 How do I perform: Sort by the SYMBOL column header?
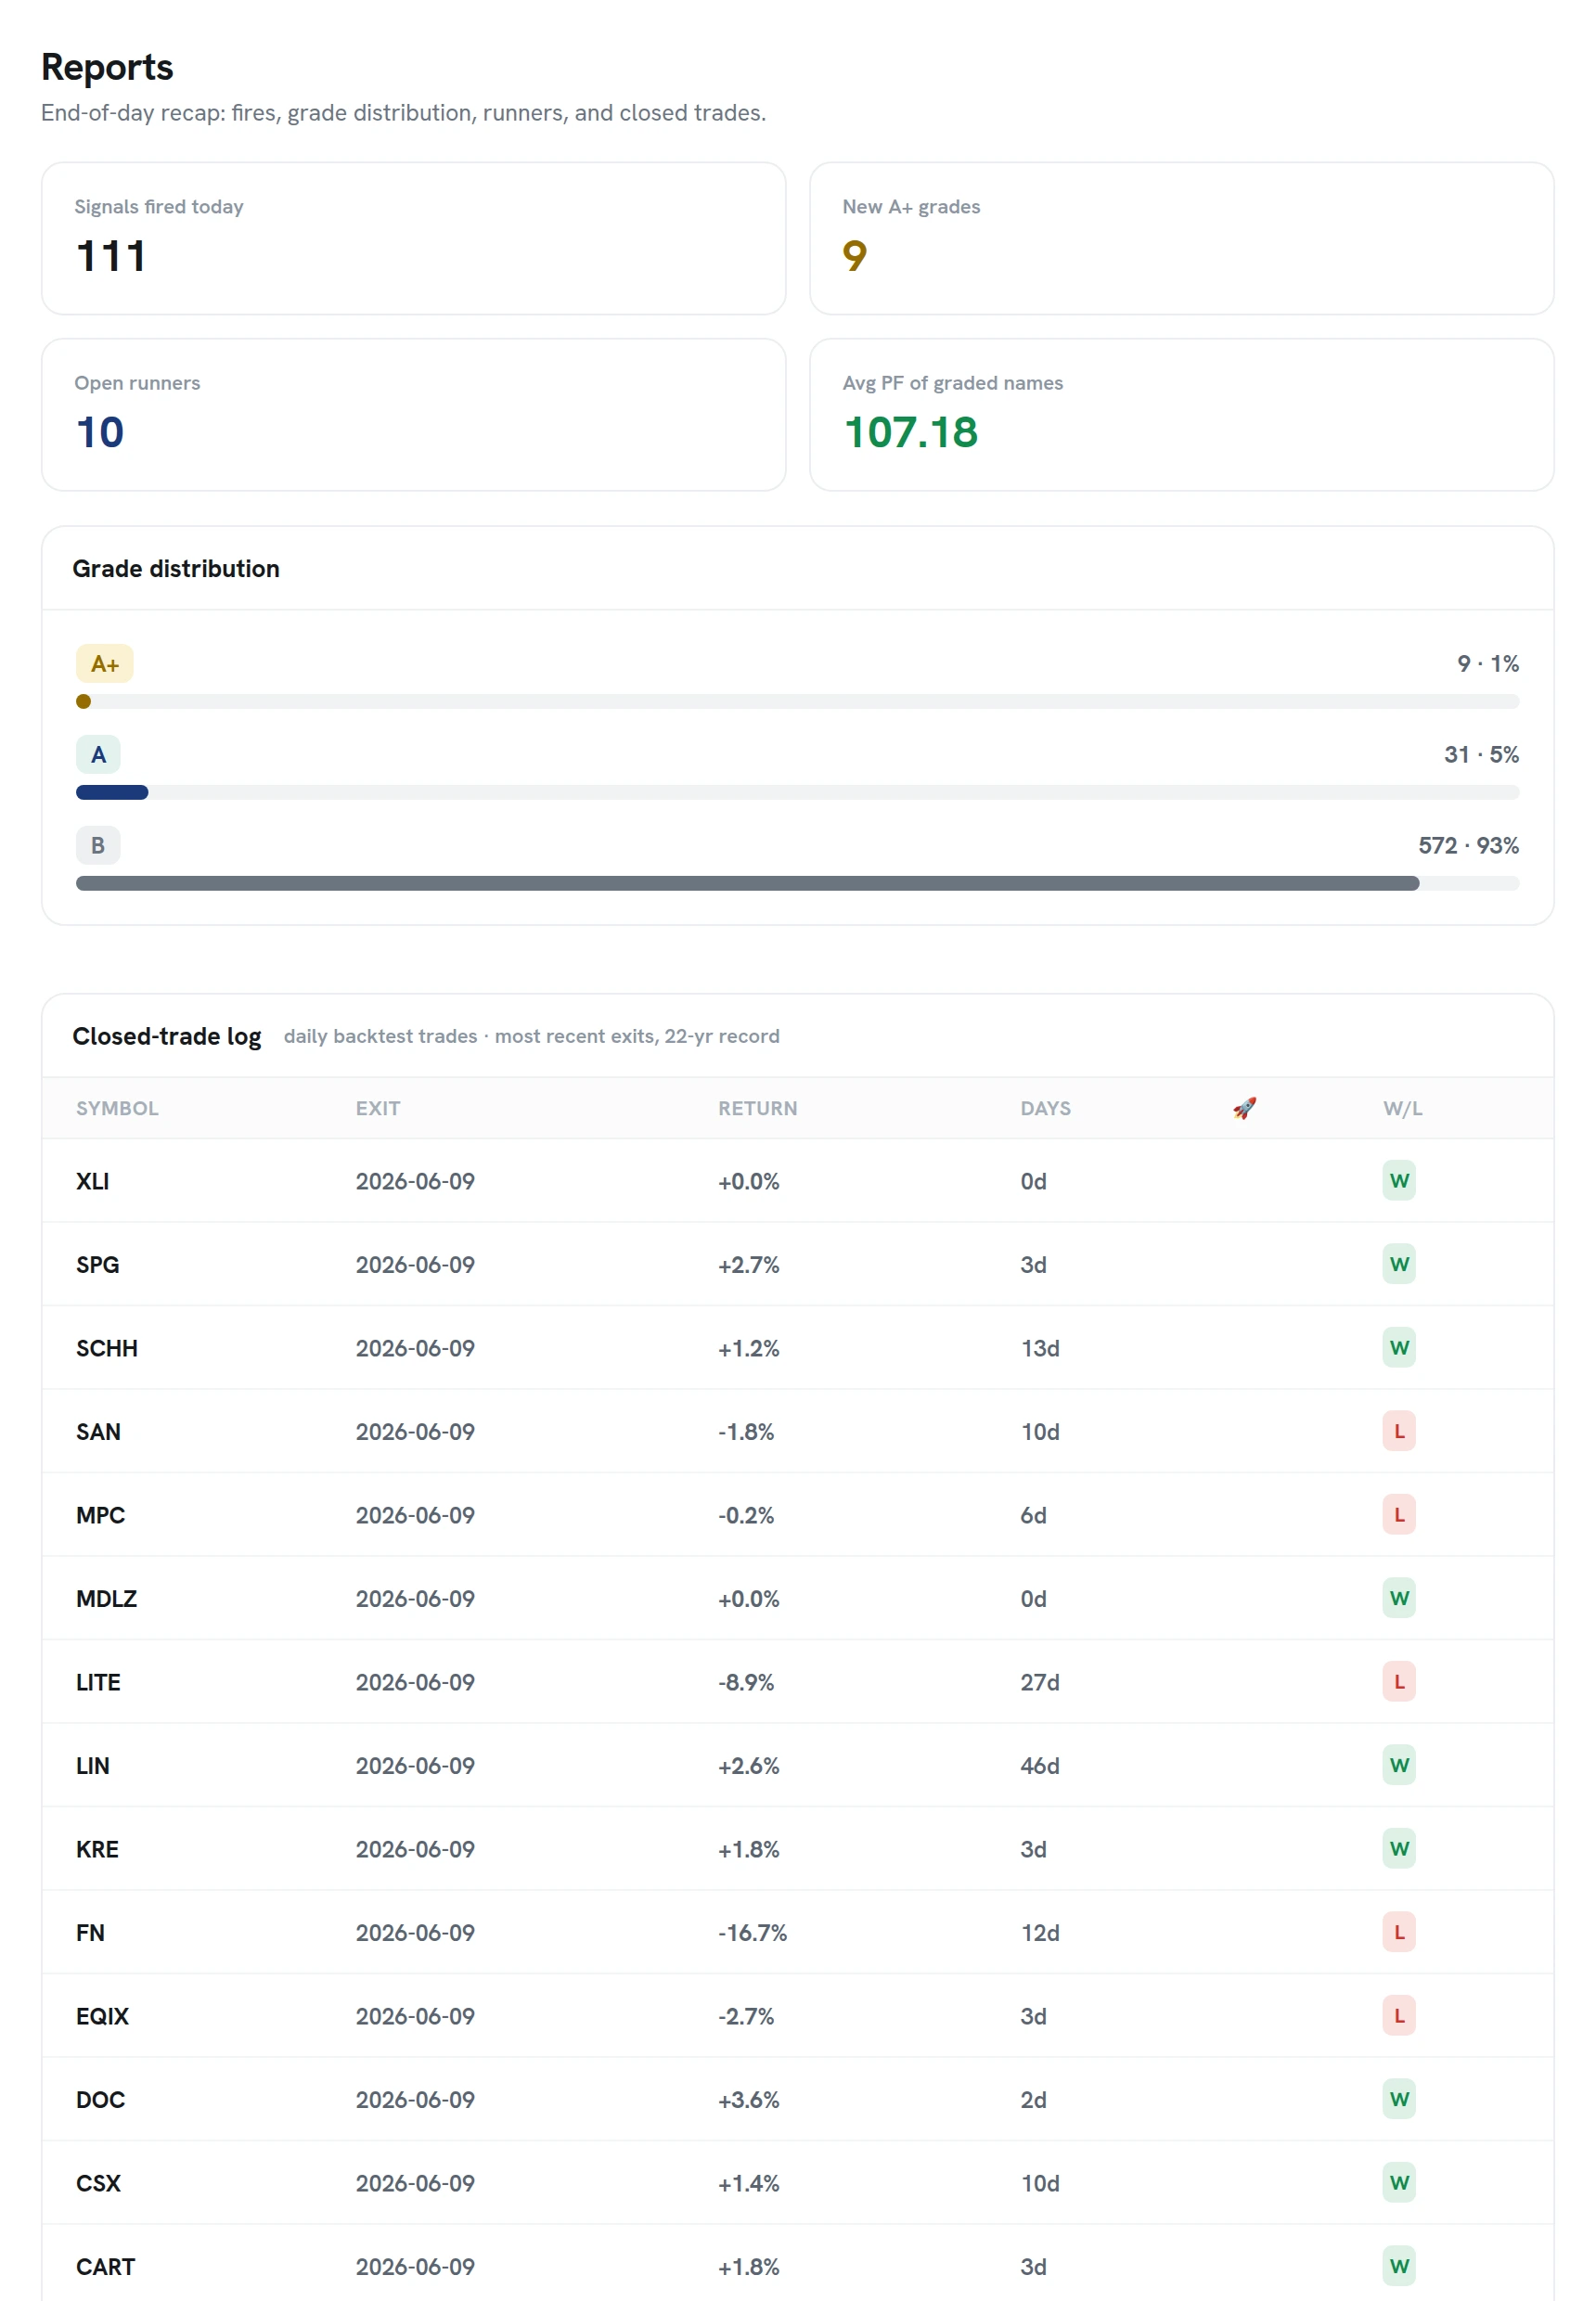click(x=117, y=1107)
